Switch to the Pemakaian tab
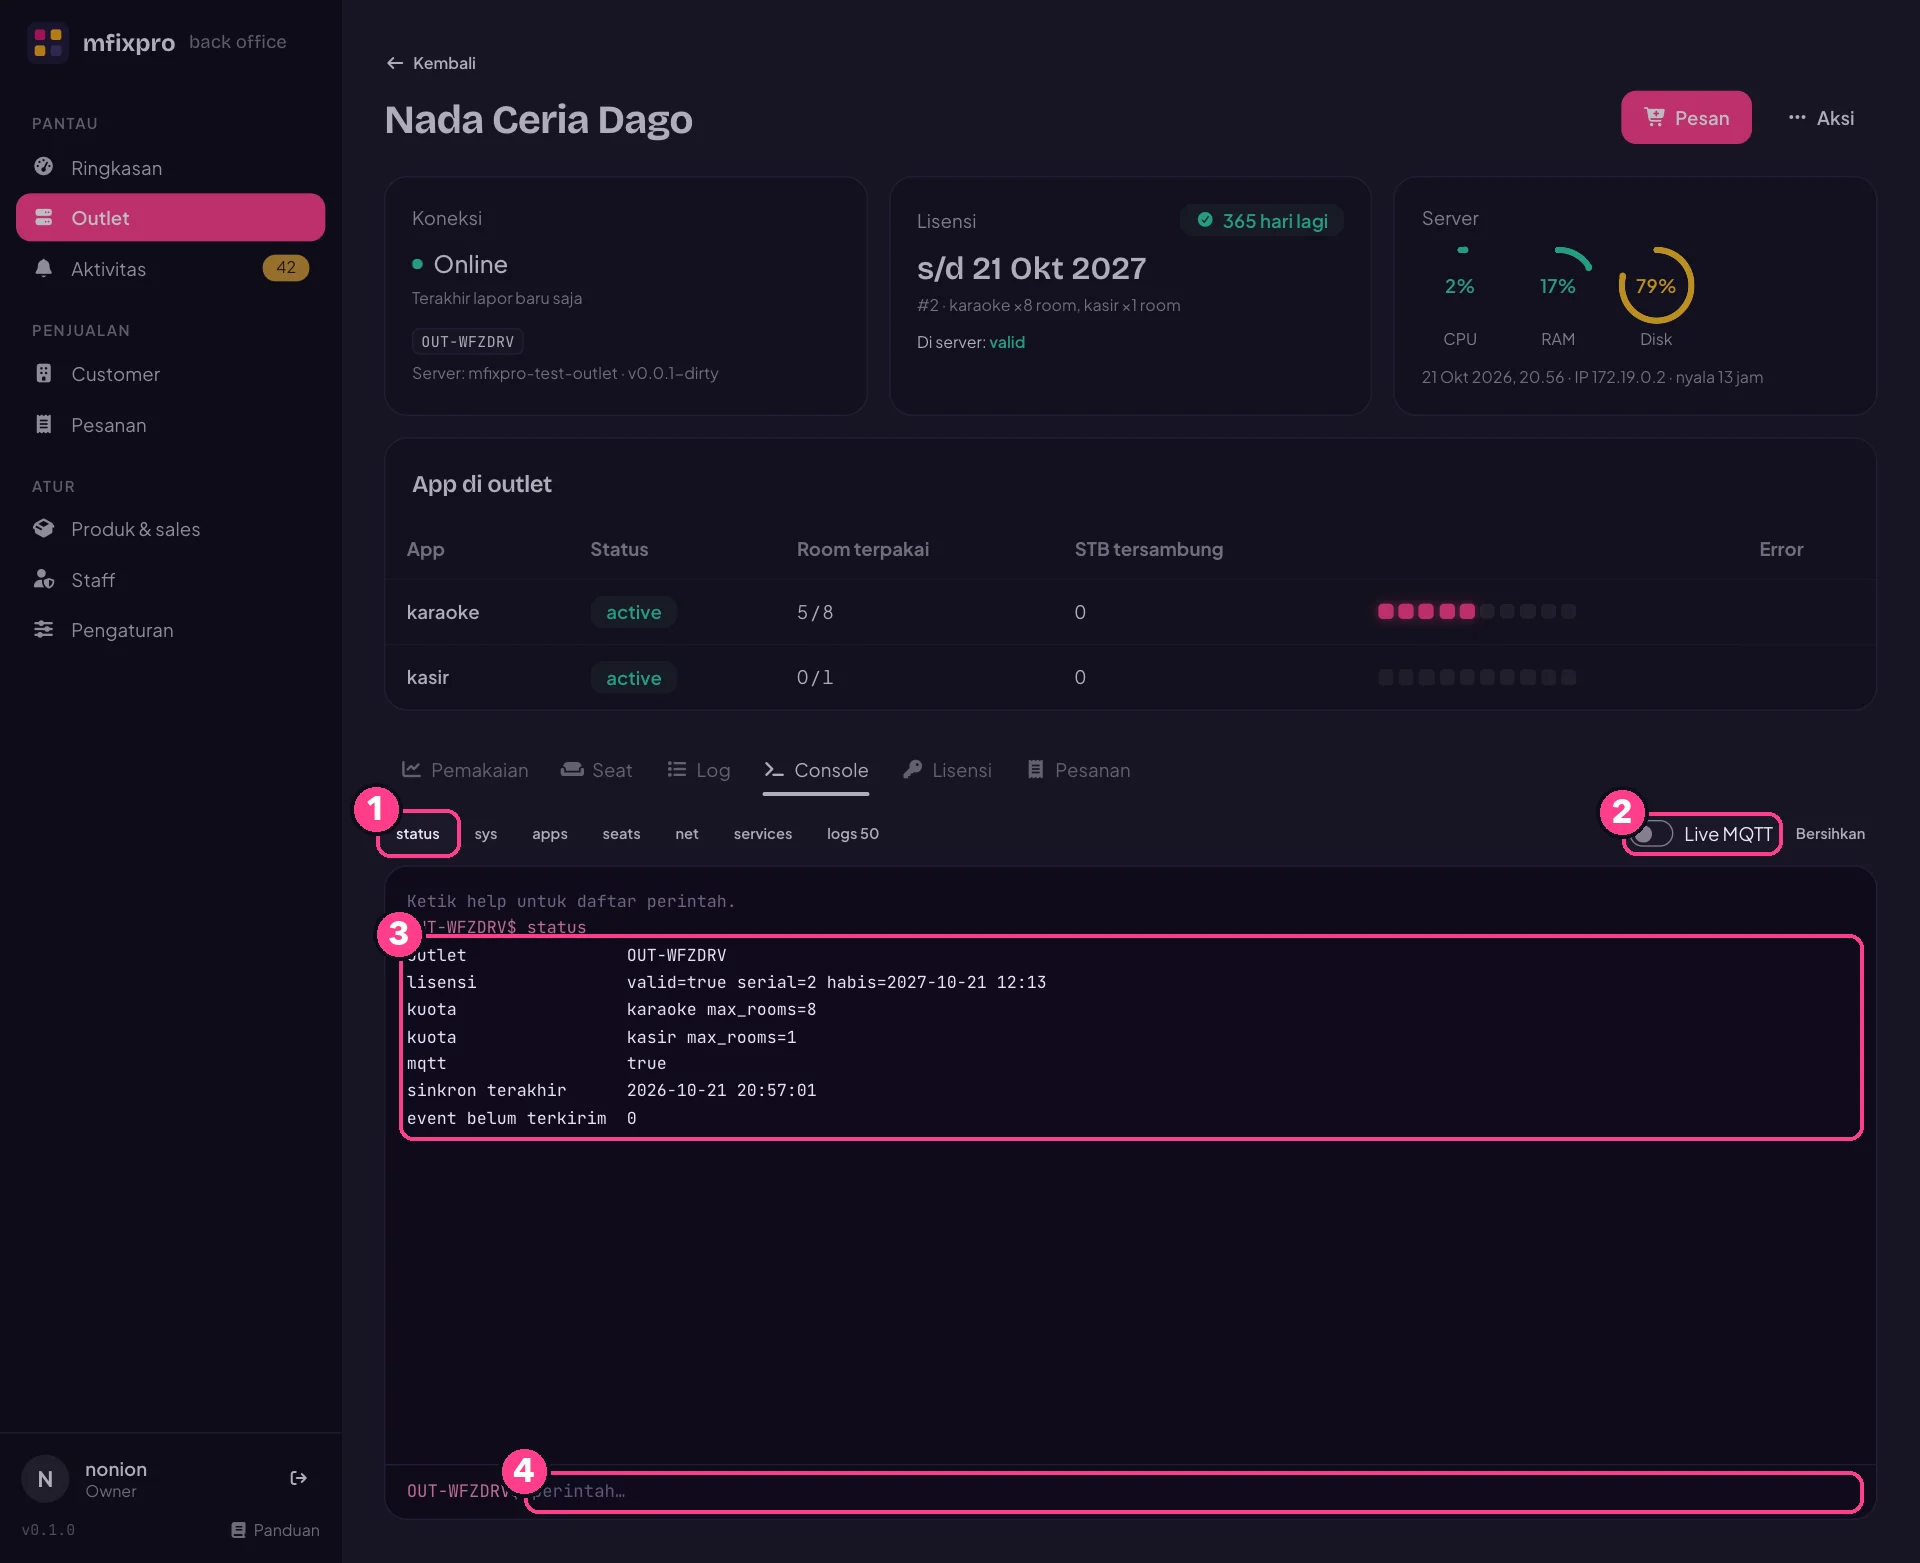 465,770
